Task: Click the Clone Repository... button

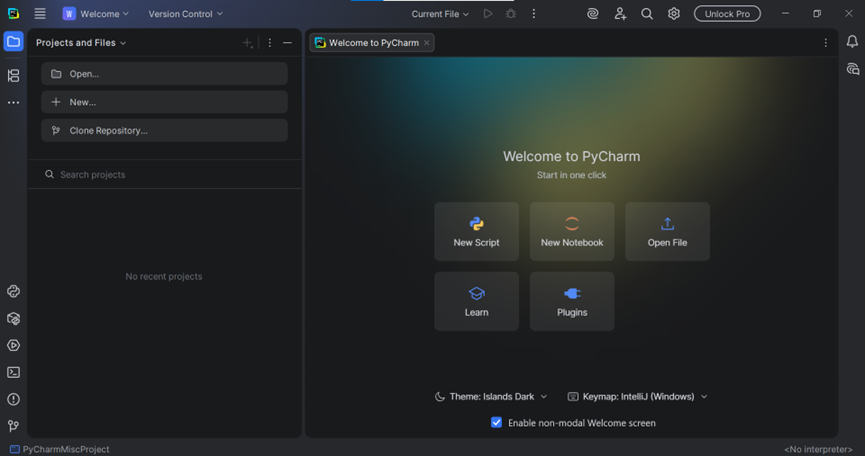Action: click(164, 131)
